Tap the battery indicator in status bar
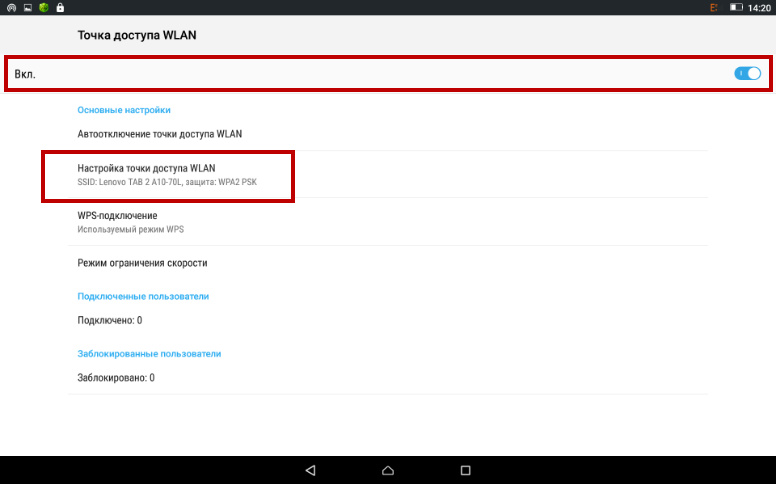 [736, 7]
